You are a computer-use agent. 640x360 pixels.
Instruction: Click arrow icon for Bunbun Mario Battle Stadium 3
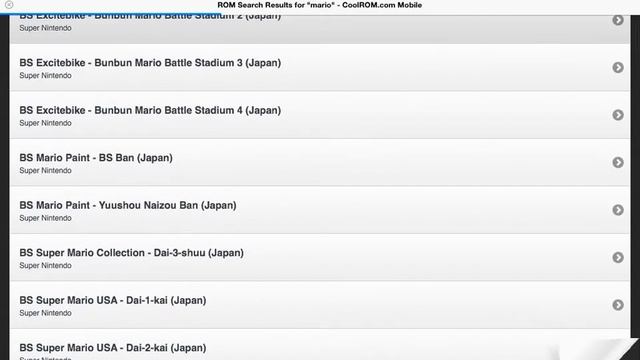618,67
